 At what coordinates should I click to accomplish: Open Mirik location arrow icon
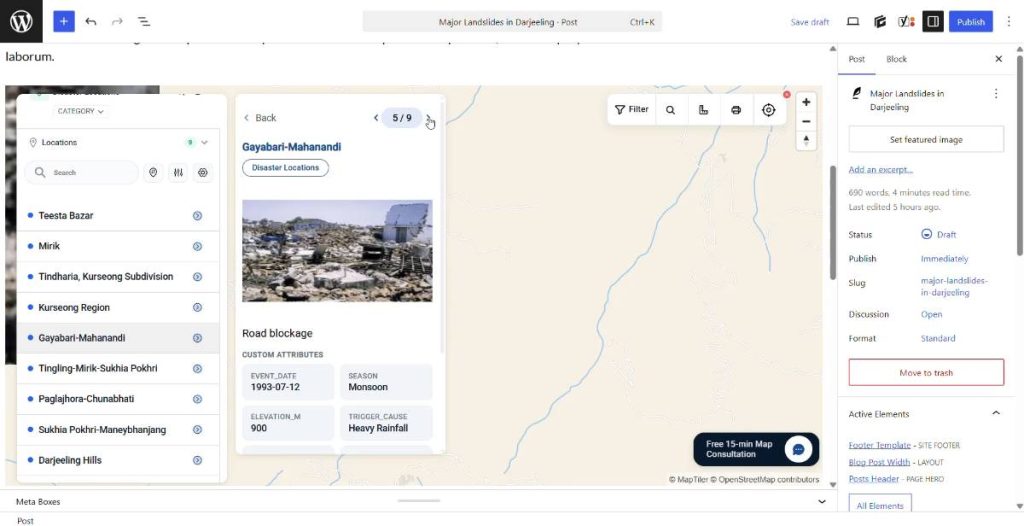pyautogui.click(x=197, y=246)
